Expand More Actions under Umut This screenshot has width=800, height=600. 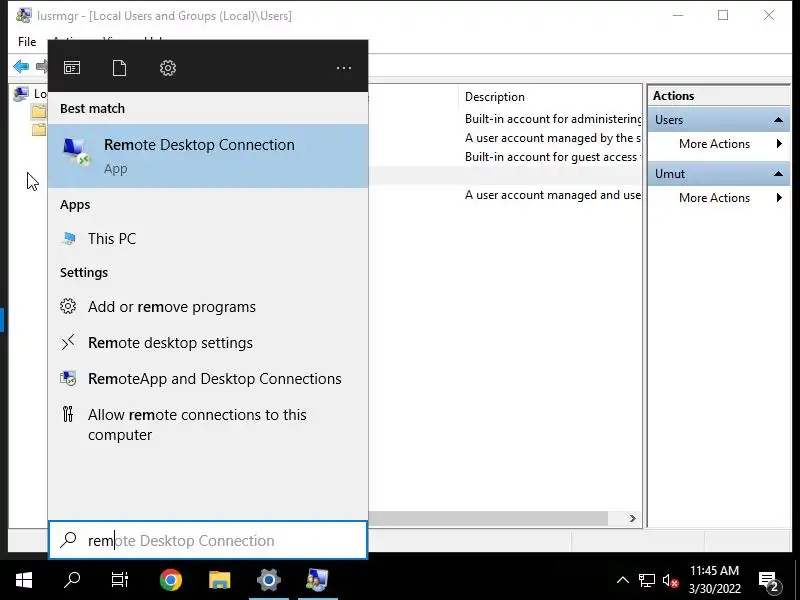coord(718,198)
